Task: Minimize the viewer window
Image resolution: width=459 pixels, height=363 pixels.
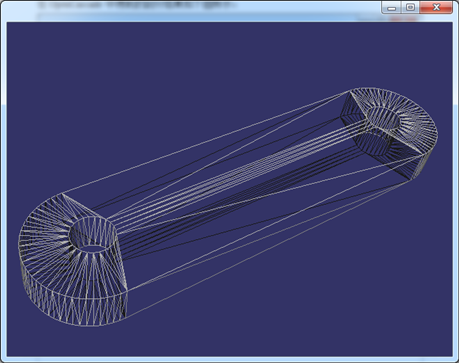Action: [392, 7]
